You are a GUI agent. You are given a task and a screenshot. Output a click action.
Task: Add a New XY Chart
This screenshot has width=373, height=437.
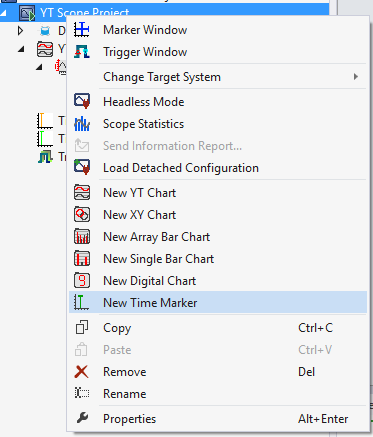point(218,214)
